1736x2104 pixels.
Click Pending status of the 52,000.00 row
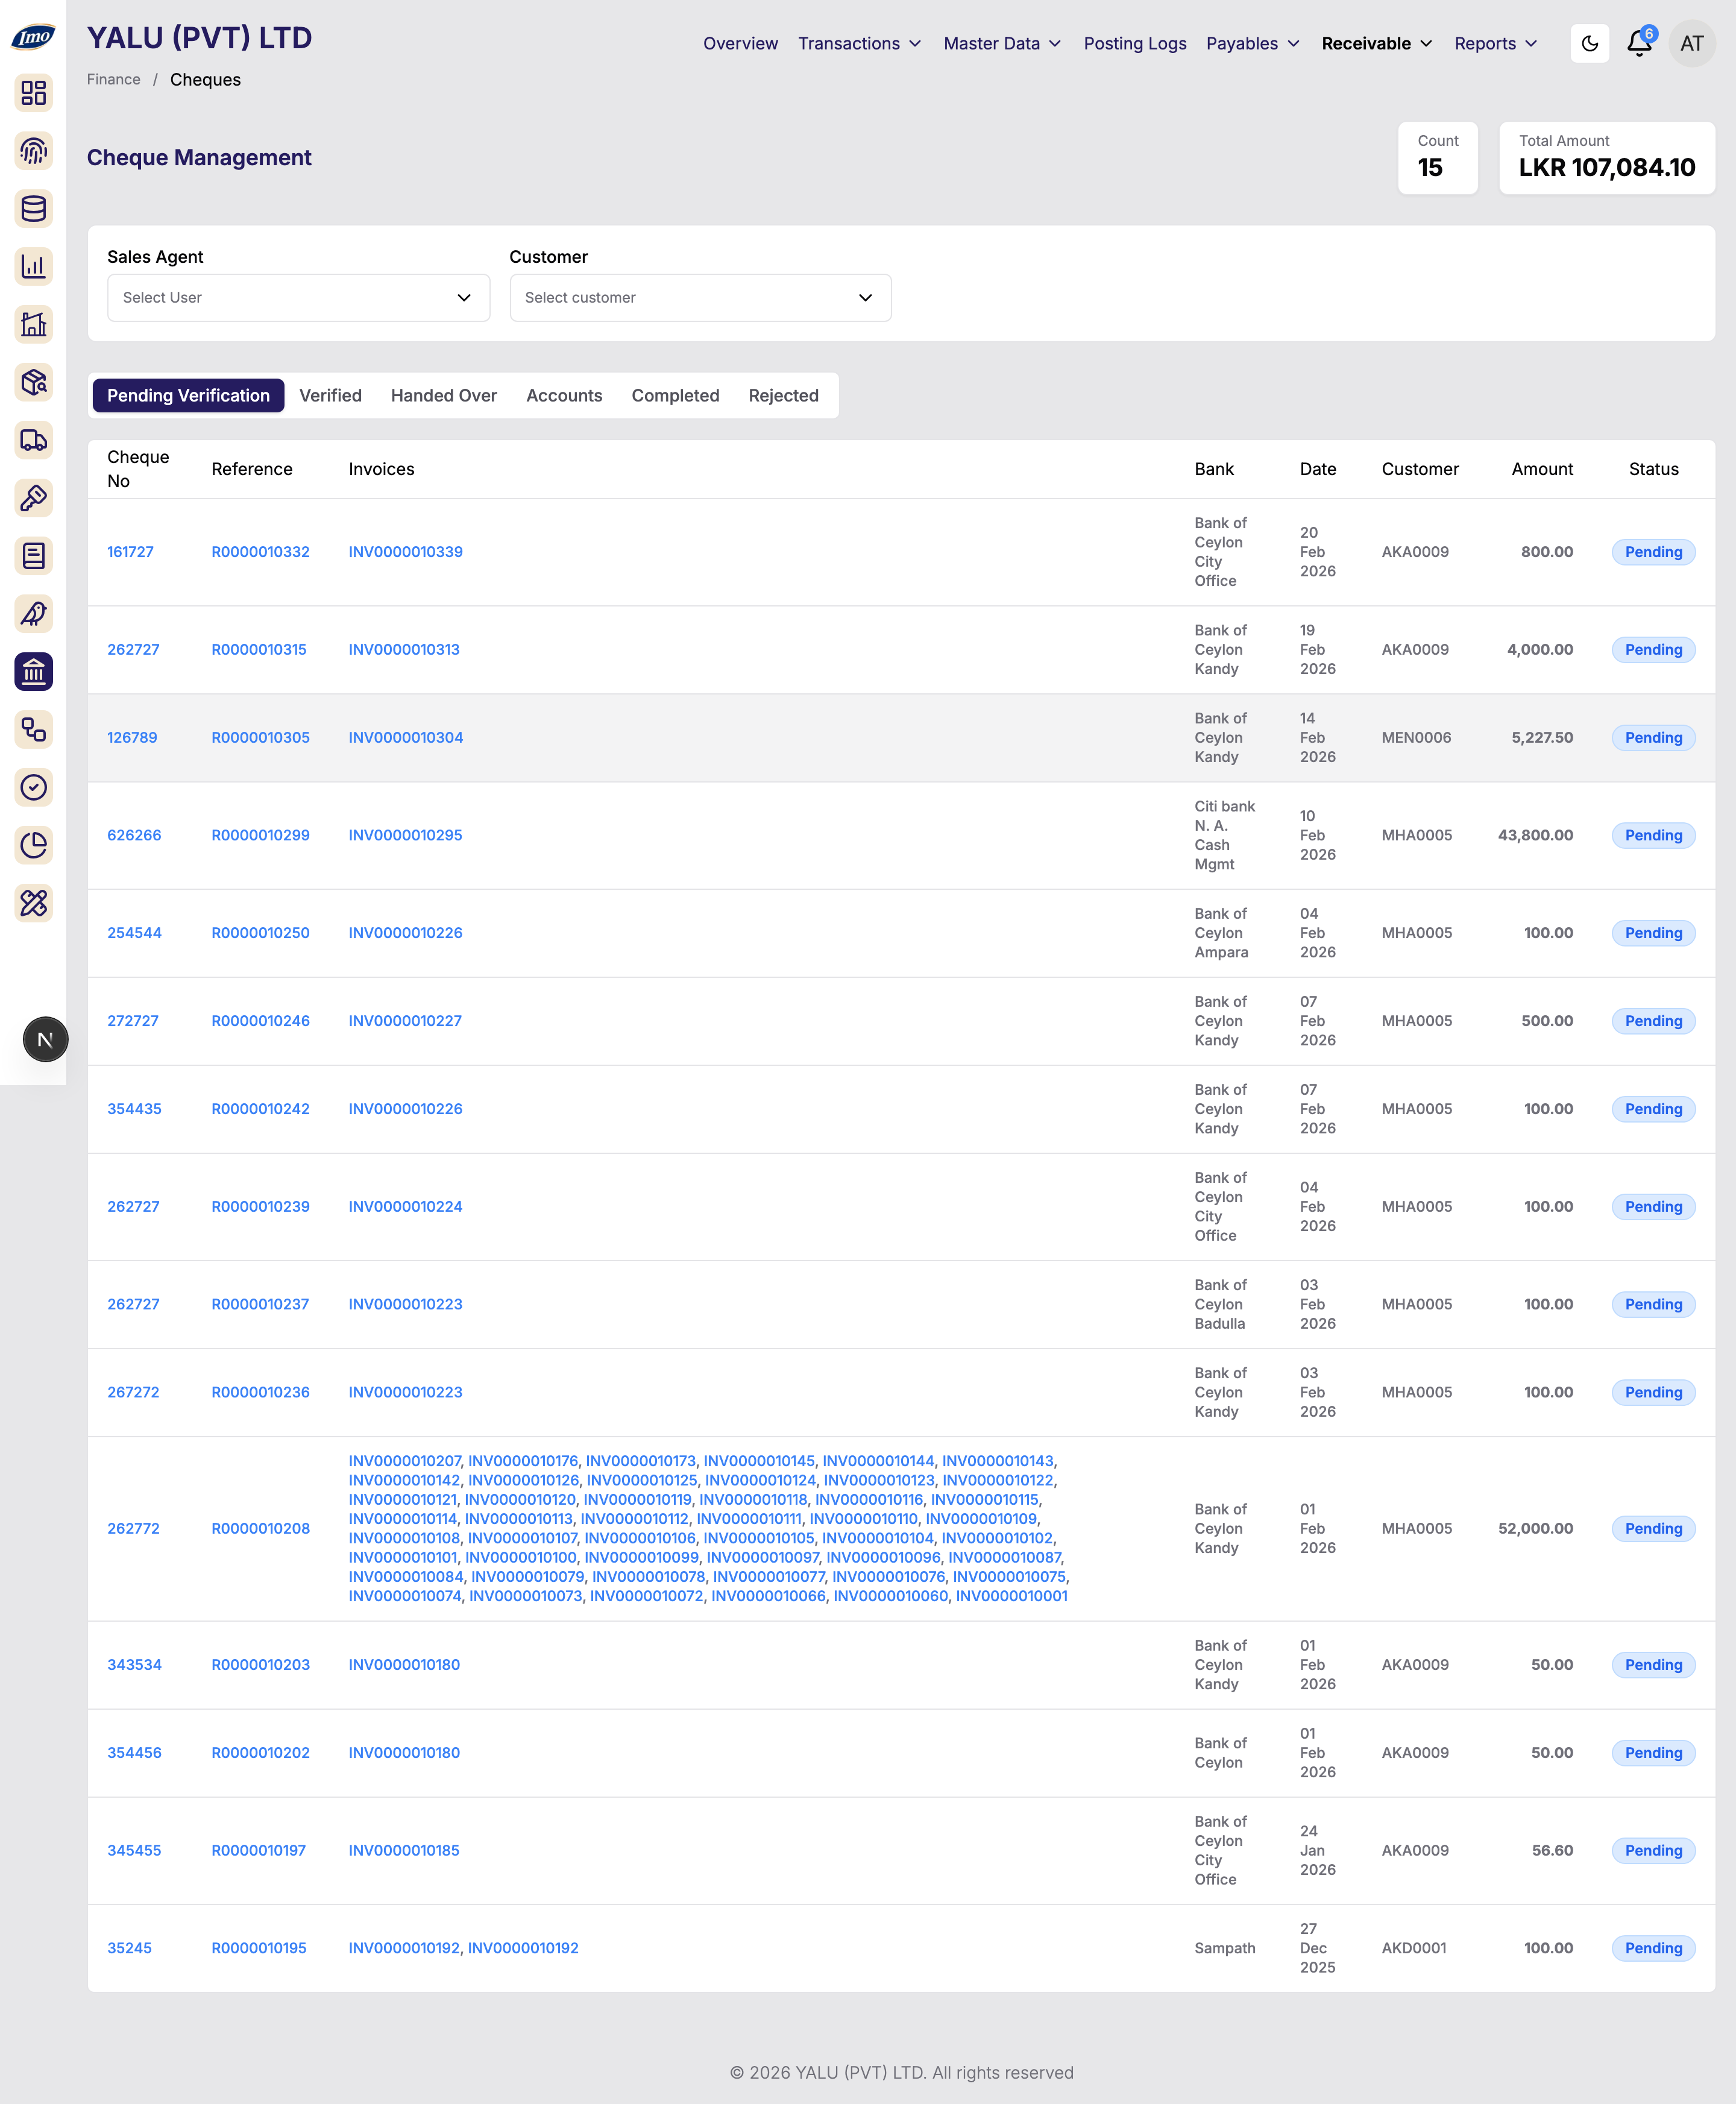(x=1653, y=1529)
